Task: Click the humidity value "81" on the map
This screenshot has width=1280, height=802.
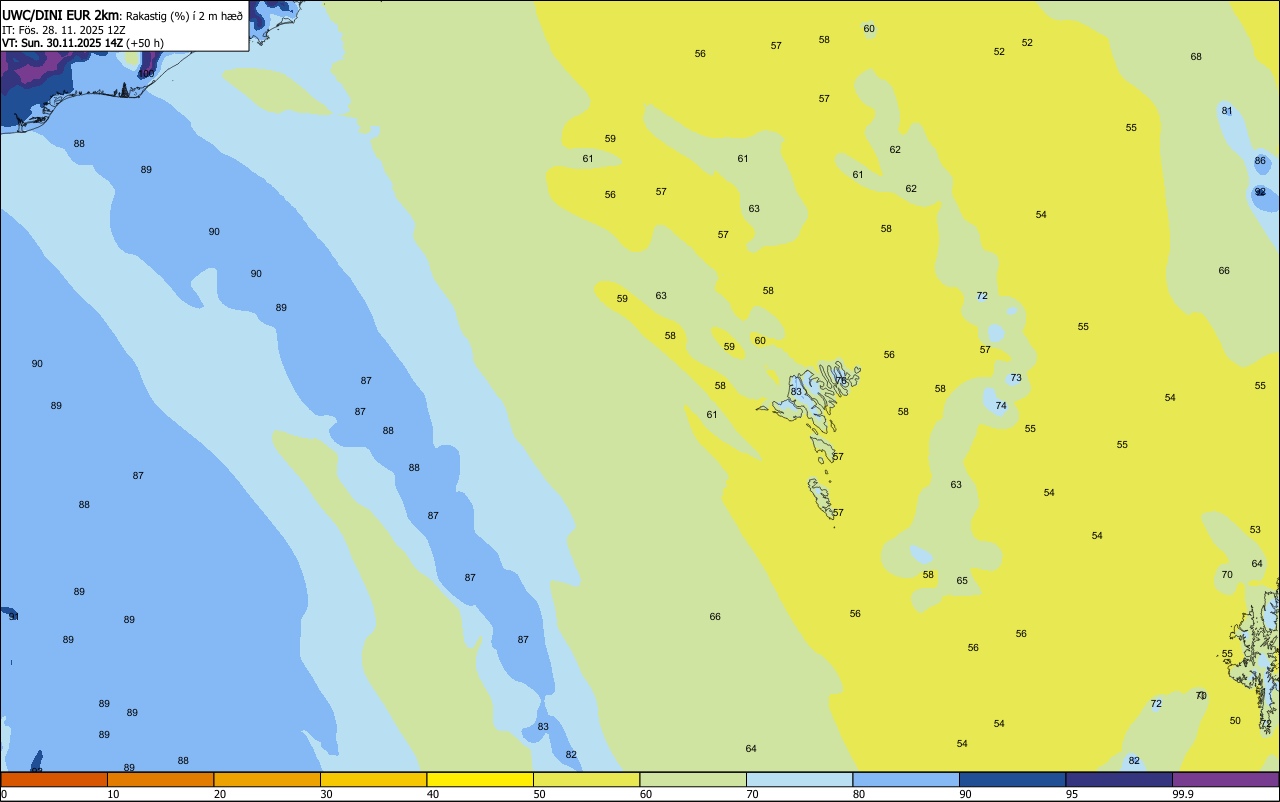Action: [x=1227, y=111]
